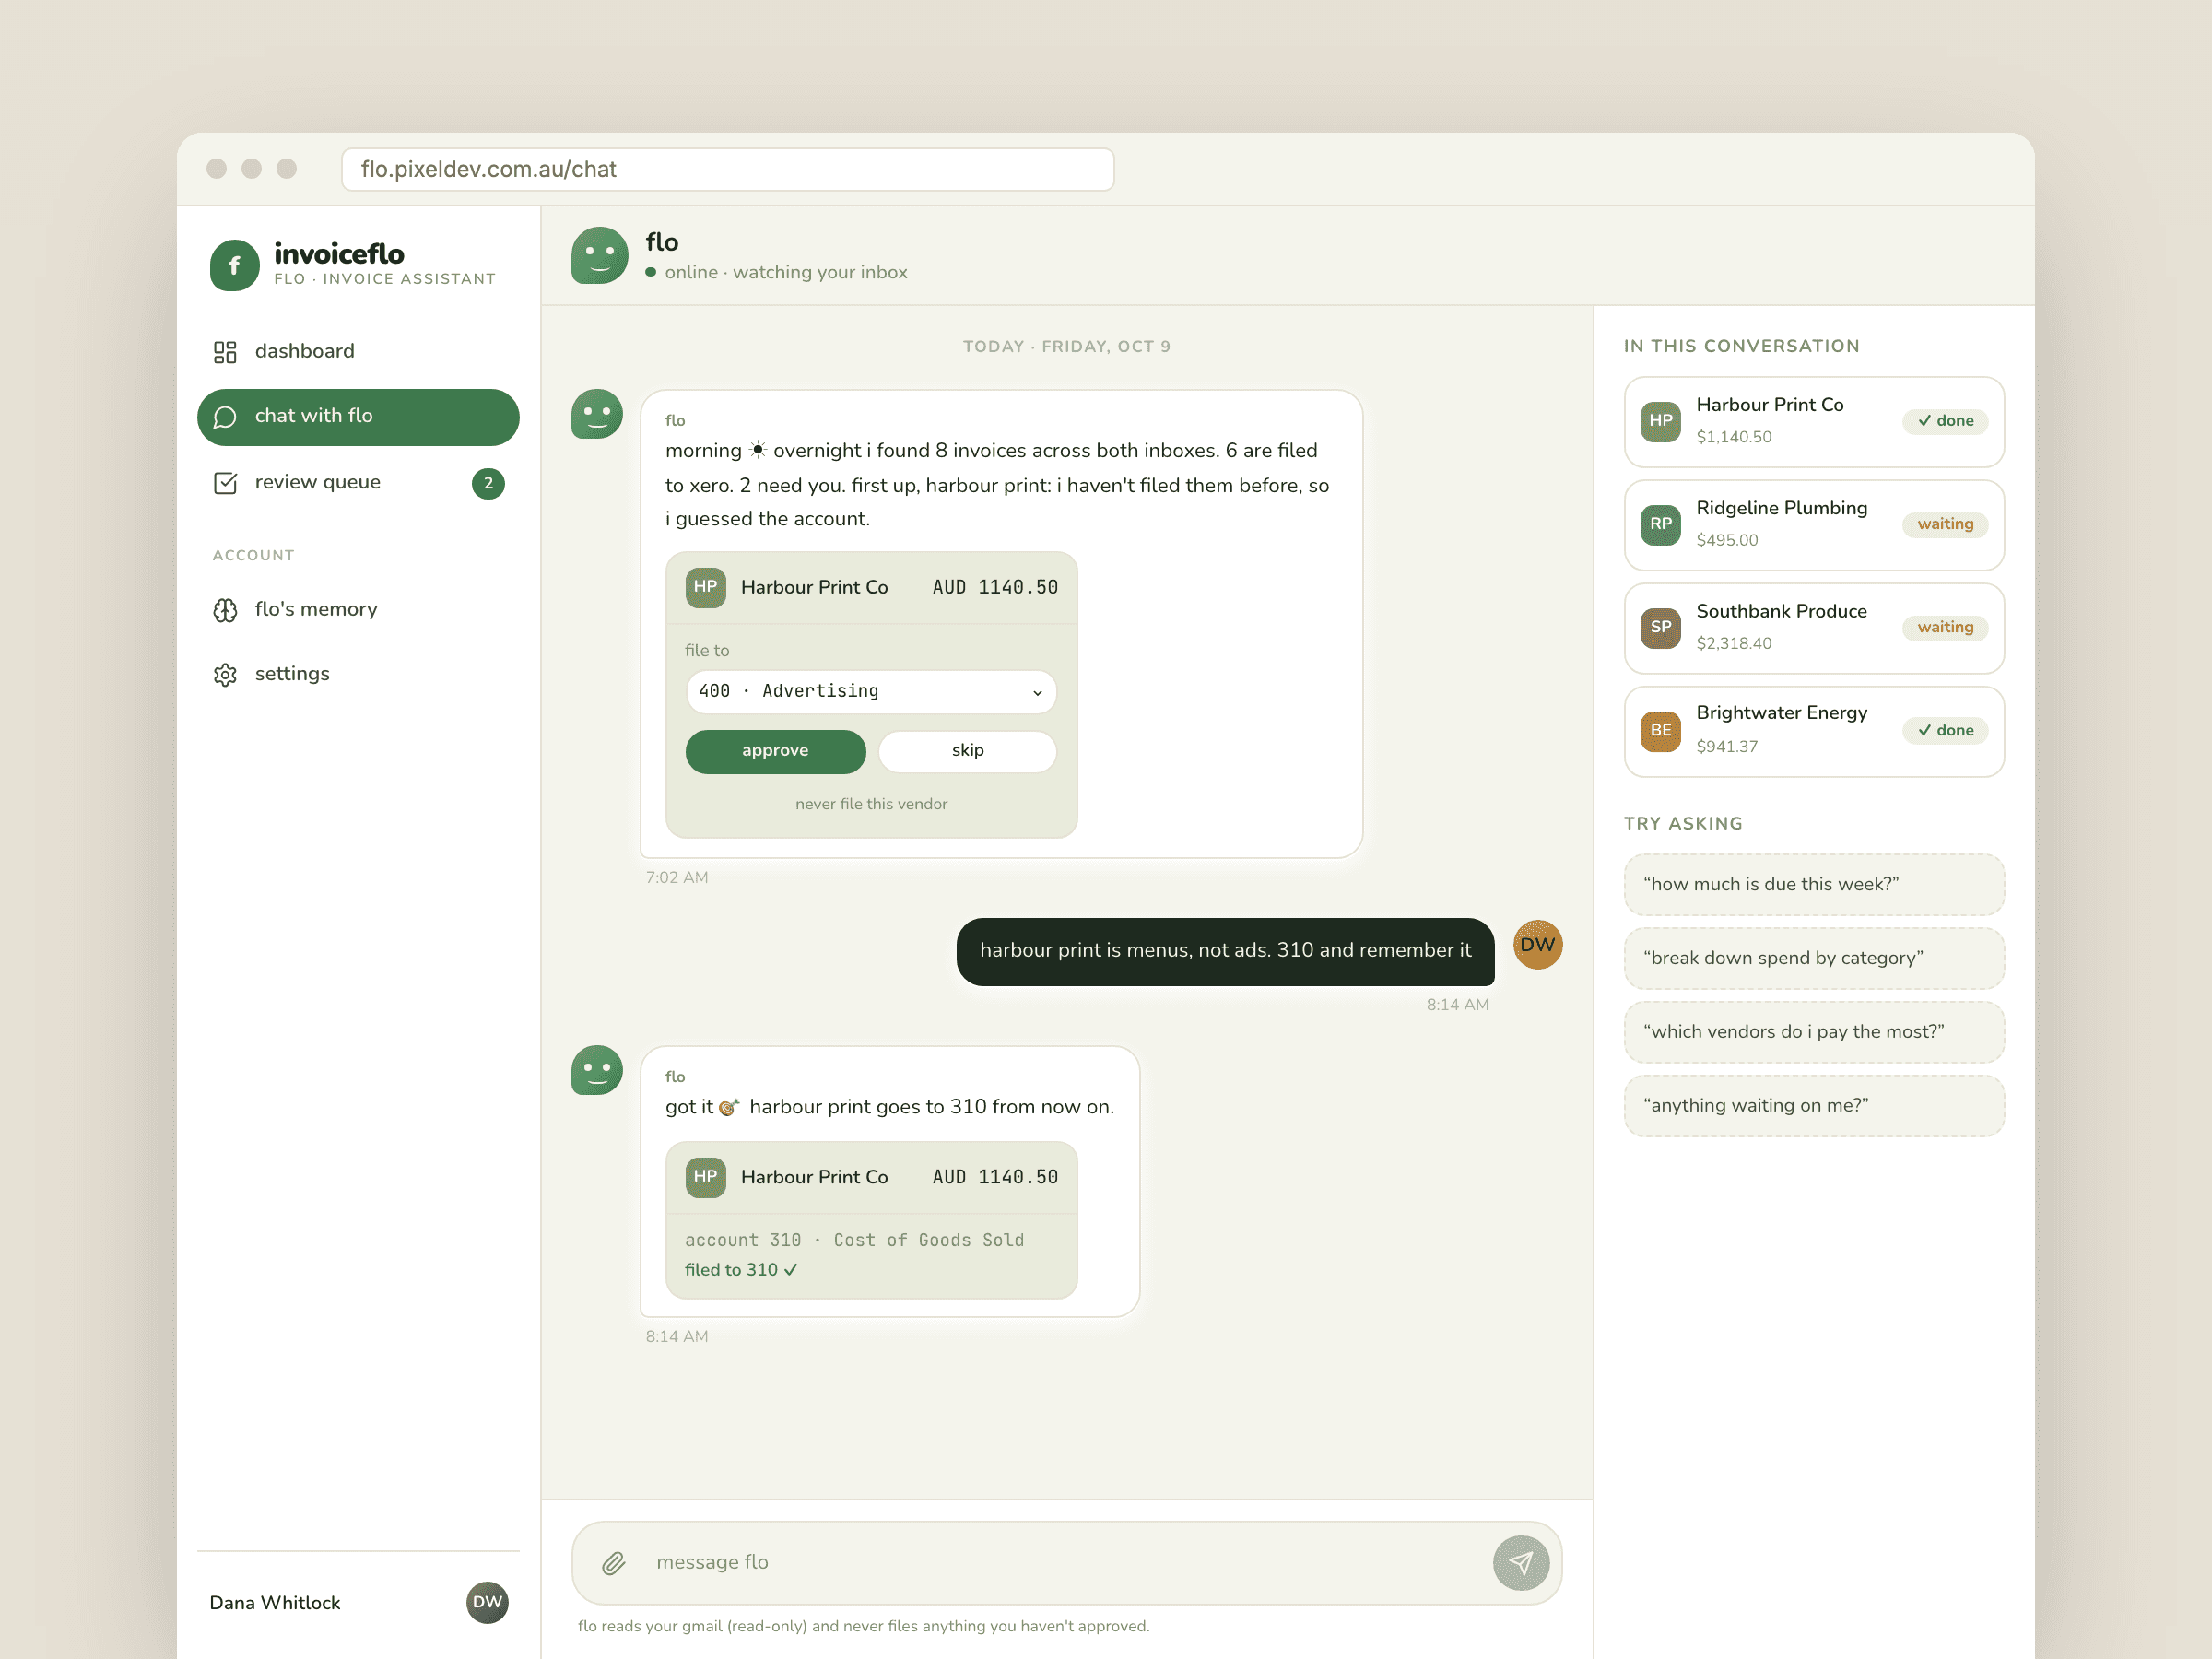Click the review queue count badge

[x=488, y=483]
